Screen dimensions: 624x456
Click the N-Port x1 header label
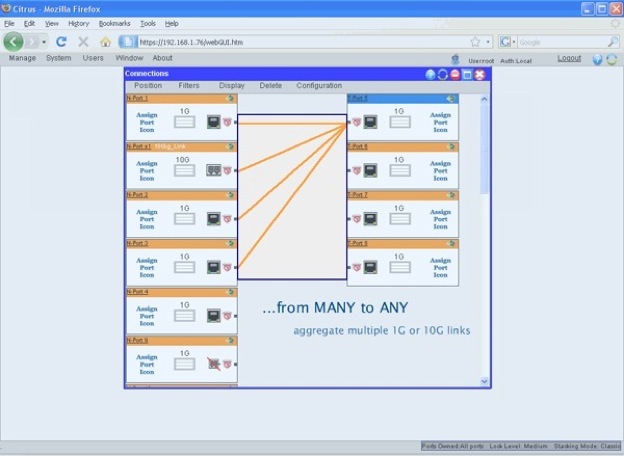pyautogui.click(x=138, y=146)
